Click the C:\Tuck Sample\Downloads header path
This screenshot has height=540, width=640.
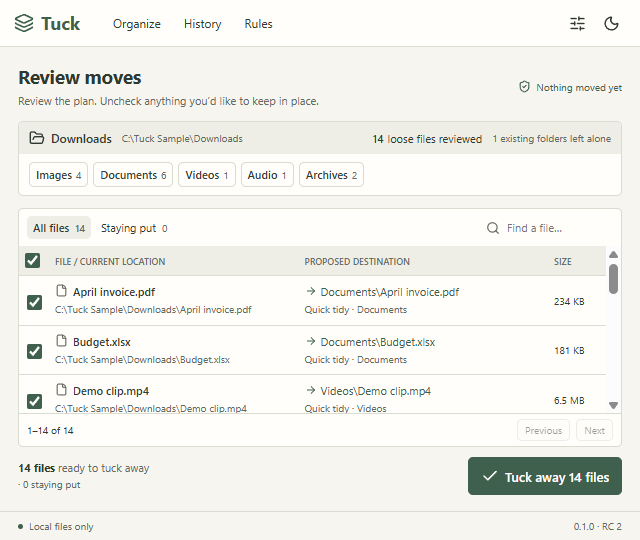[182, 139]
